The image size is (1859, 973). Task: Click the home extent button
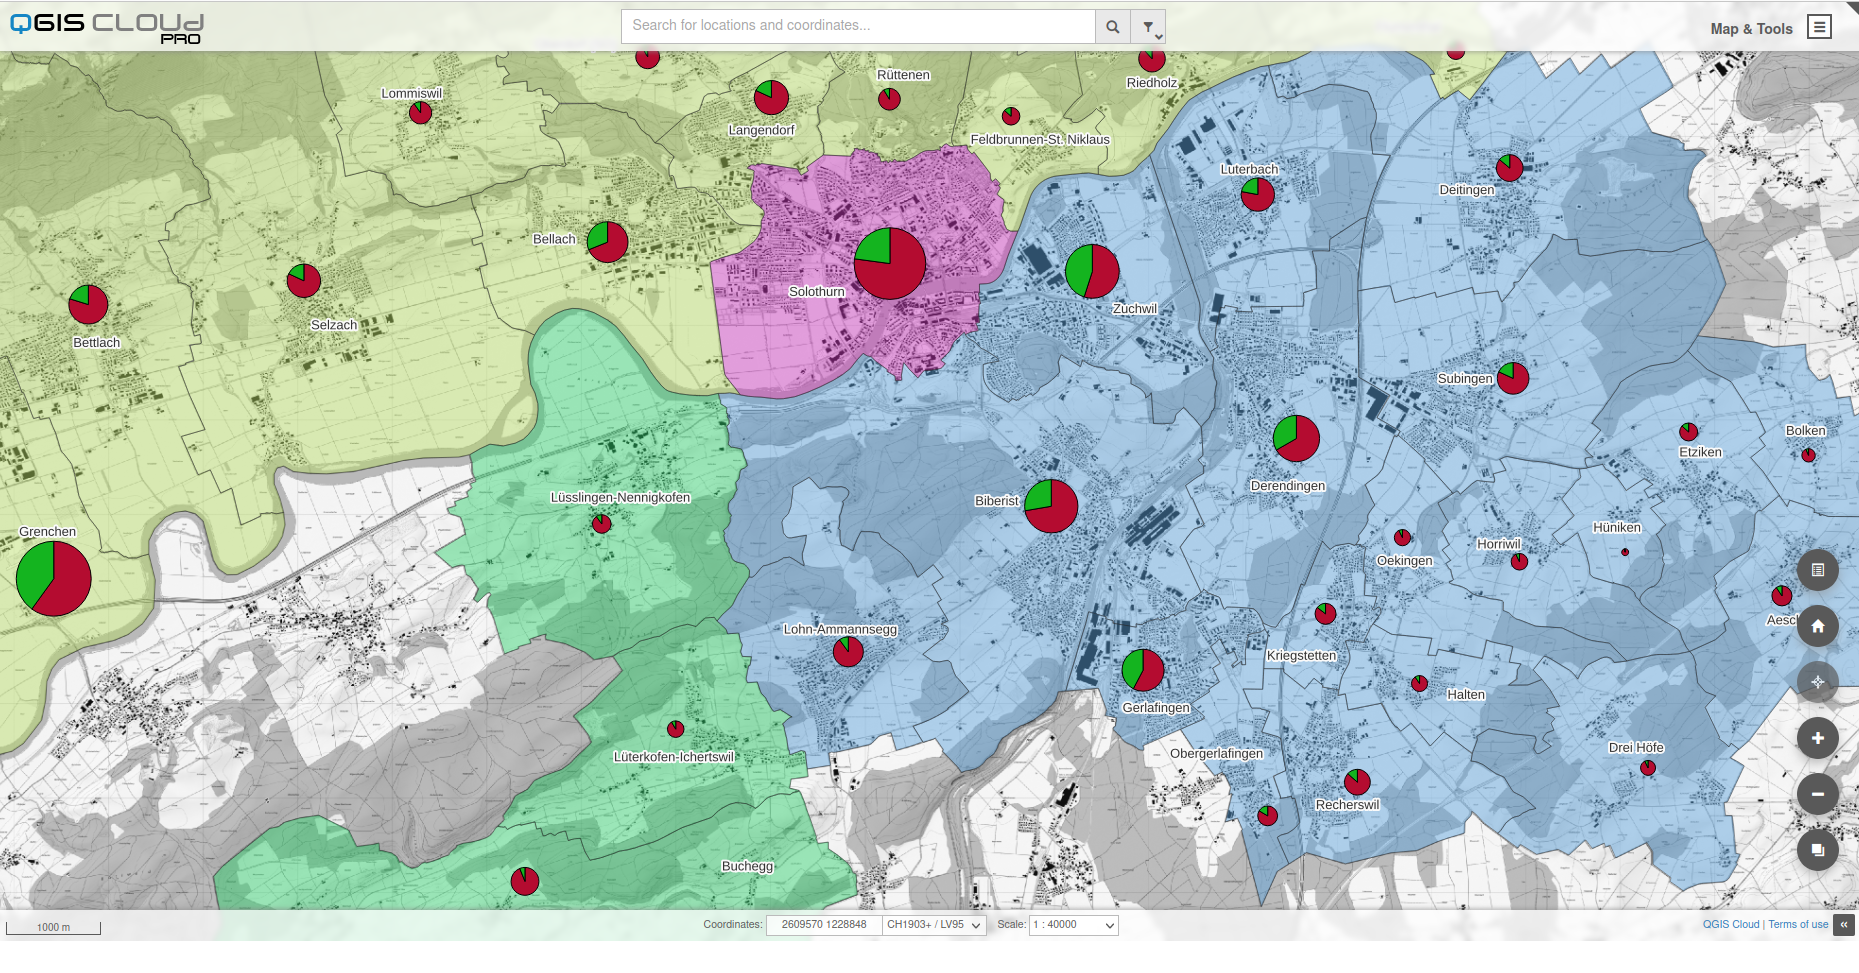(x=1817, y=626)
